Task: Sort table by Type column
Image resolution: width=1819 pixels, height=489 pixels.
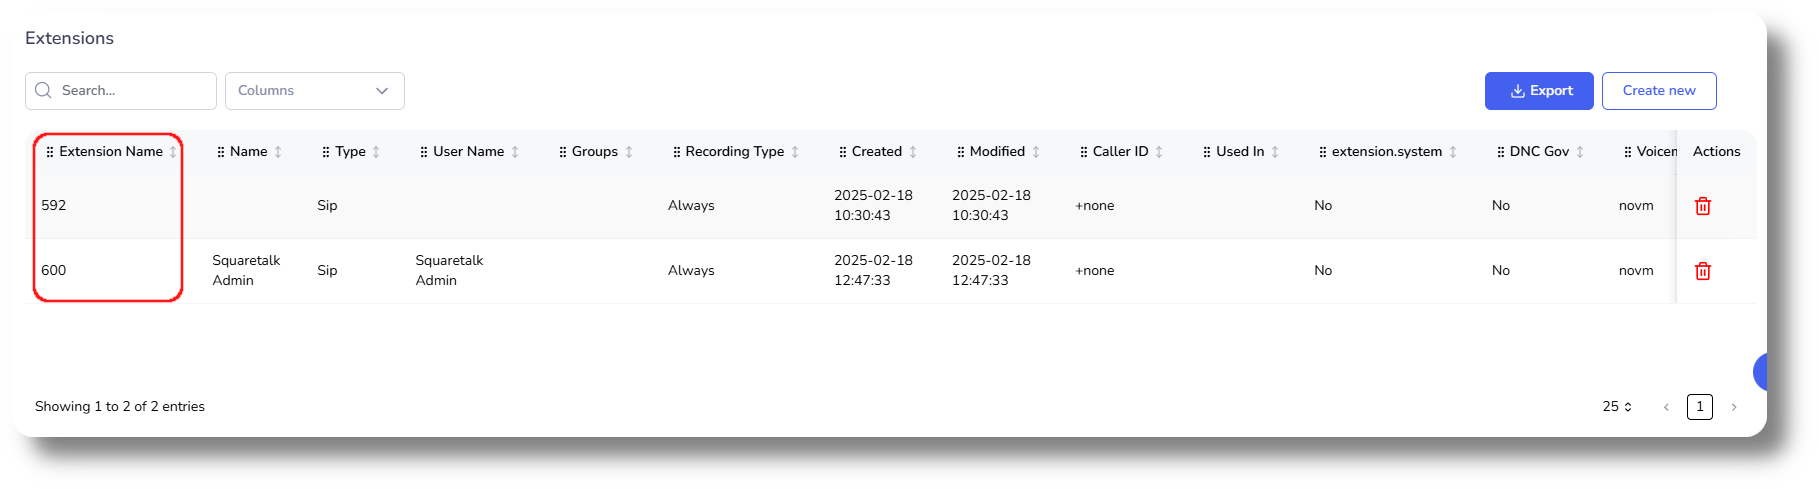Action: [376, 152]
